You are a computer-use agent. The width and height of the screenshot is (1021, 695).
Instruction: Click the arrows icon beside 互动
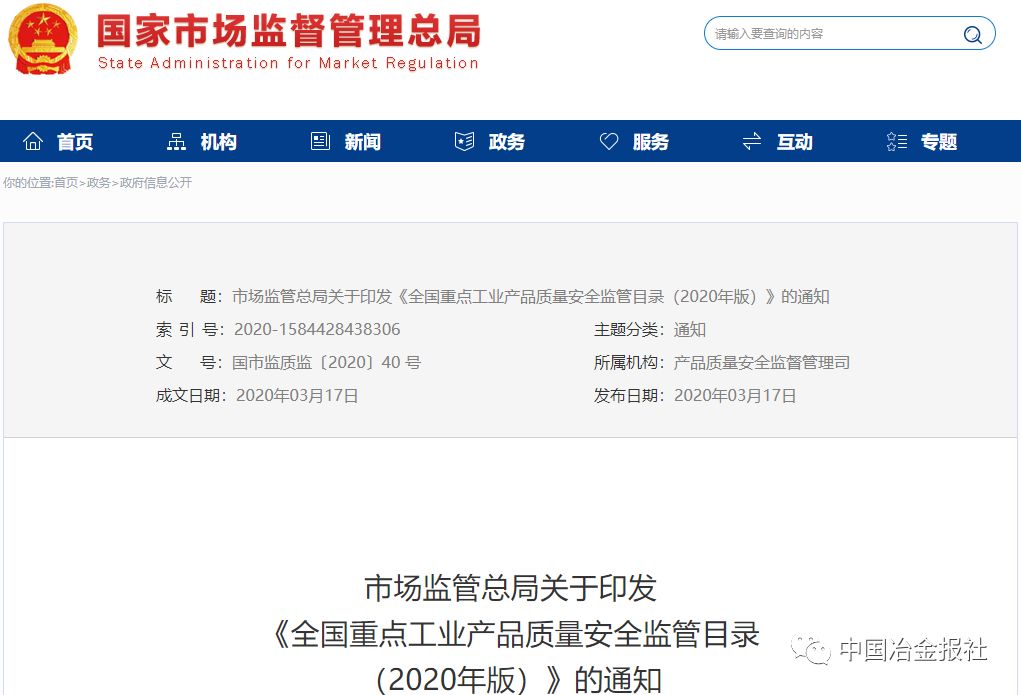click(x=752, y=142)
